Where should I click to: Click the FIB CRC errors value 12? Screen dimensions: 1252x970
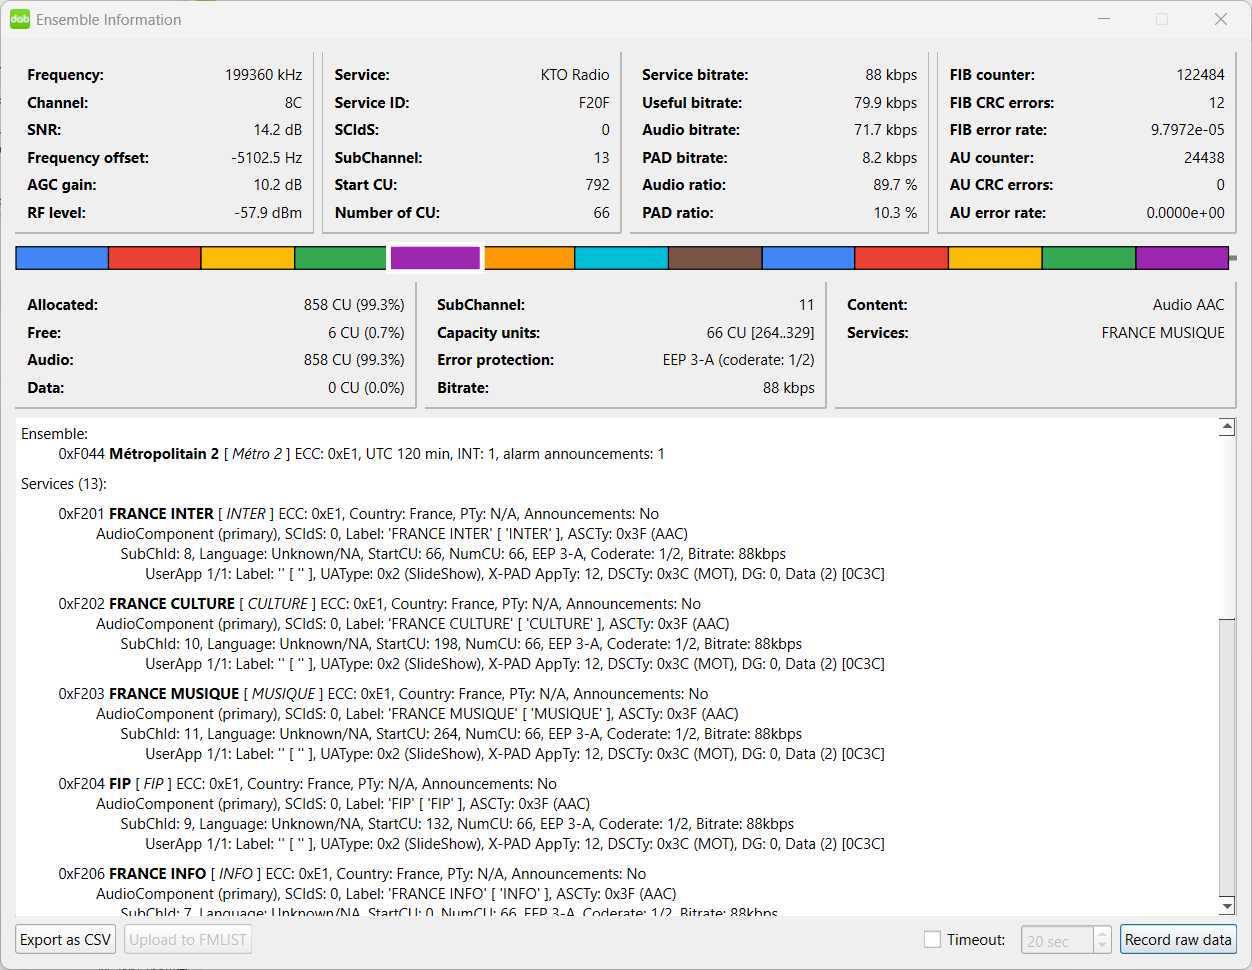pyautogui.click(x=1217, y=103)
